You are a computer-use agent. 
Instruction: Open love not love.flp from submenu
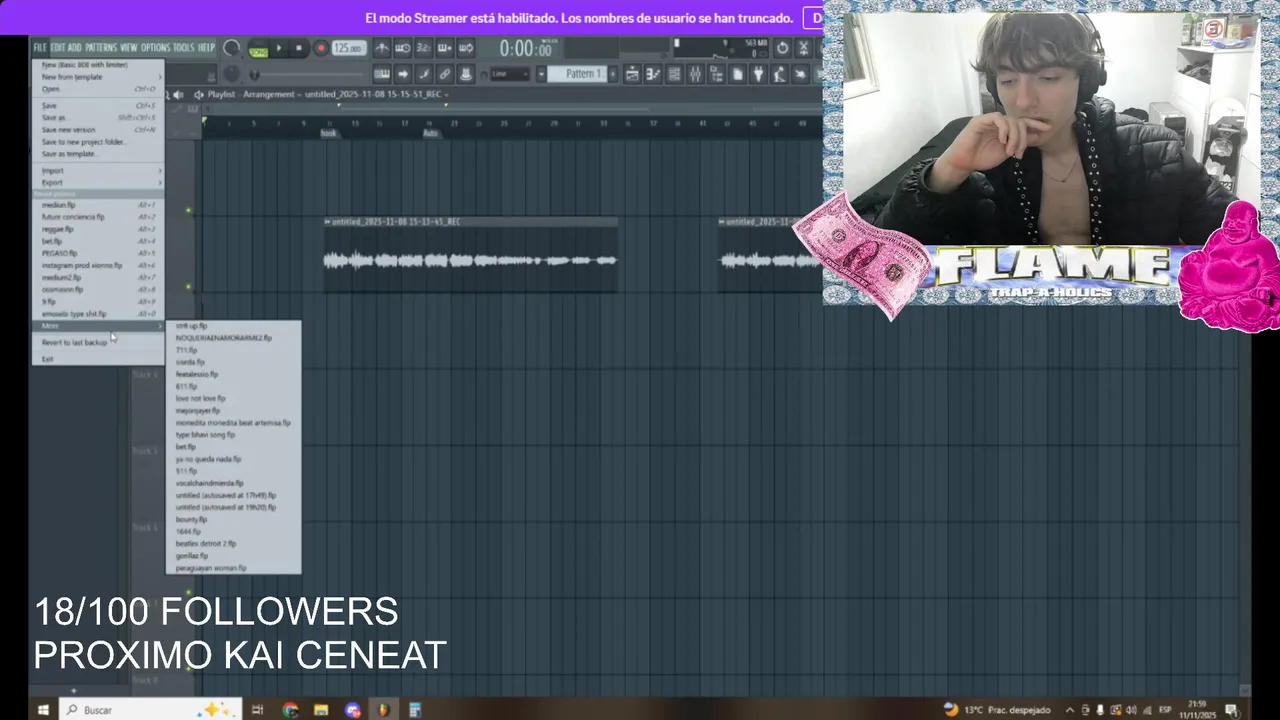[234, 398]
